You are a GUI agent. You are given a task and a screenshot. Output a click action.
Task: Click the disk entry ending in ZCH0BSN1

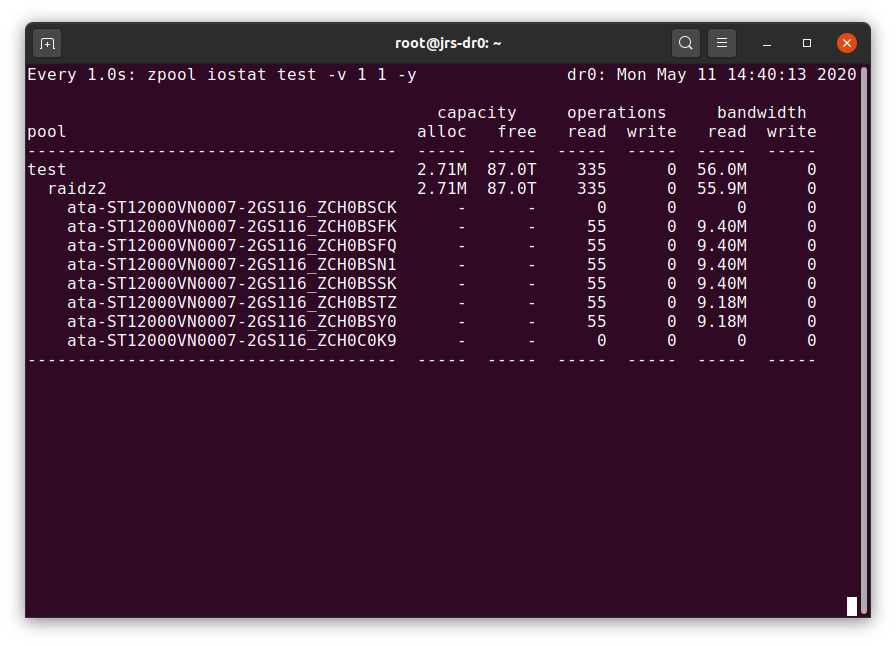coord(231,265)
